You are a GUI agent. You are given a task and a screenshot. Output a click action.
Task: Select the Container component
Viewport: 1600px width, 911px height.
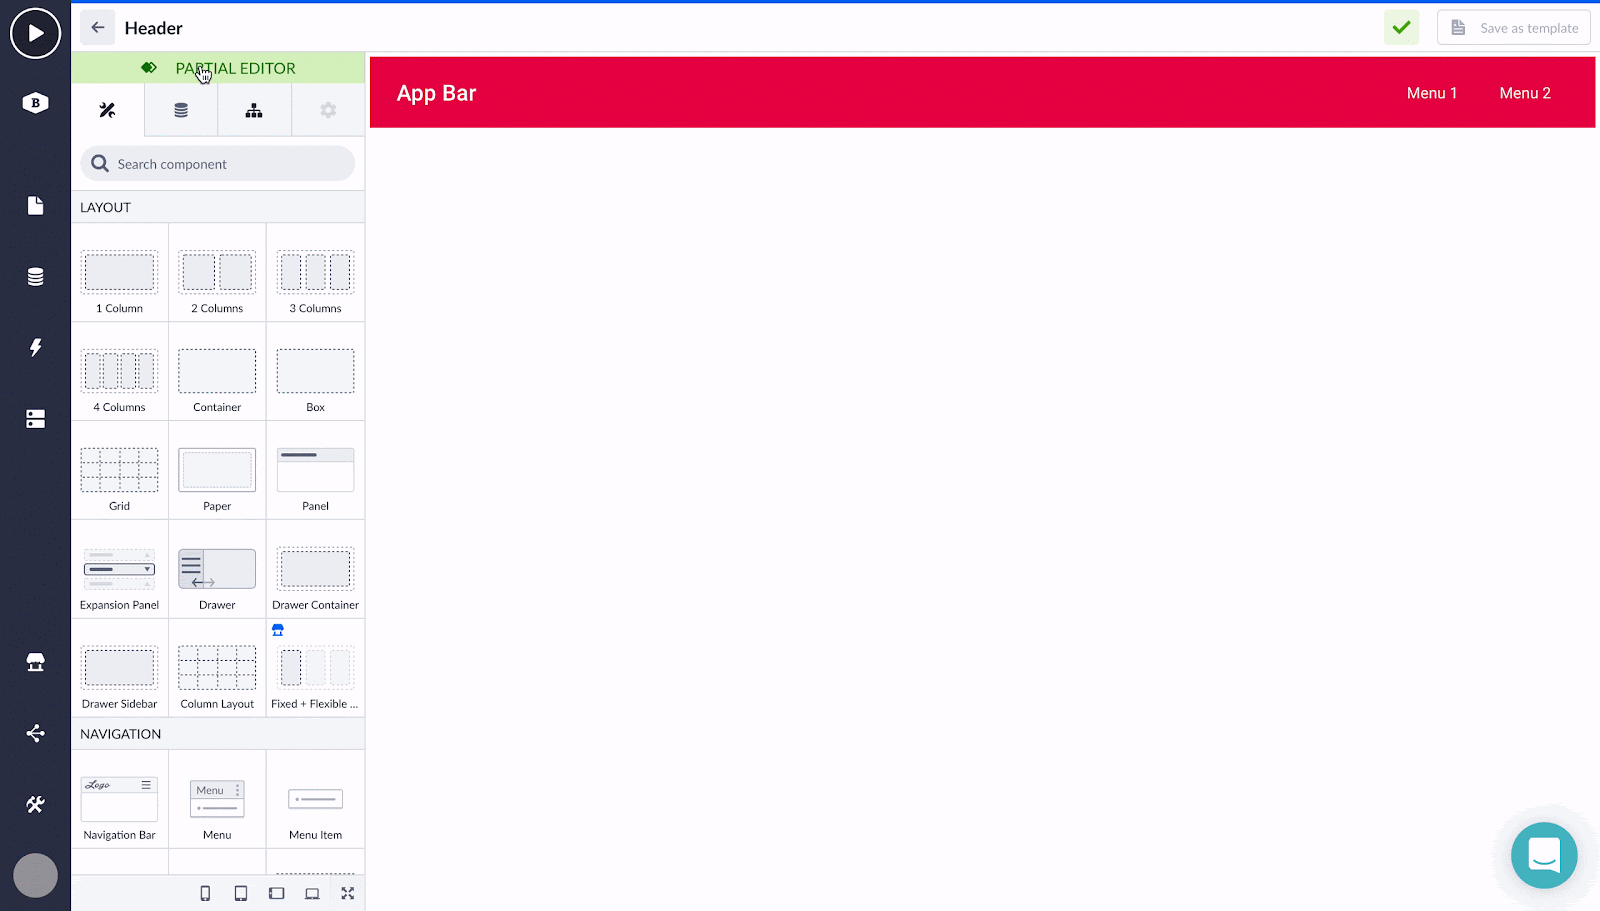coord(217,371)
